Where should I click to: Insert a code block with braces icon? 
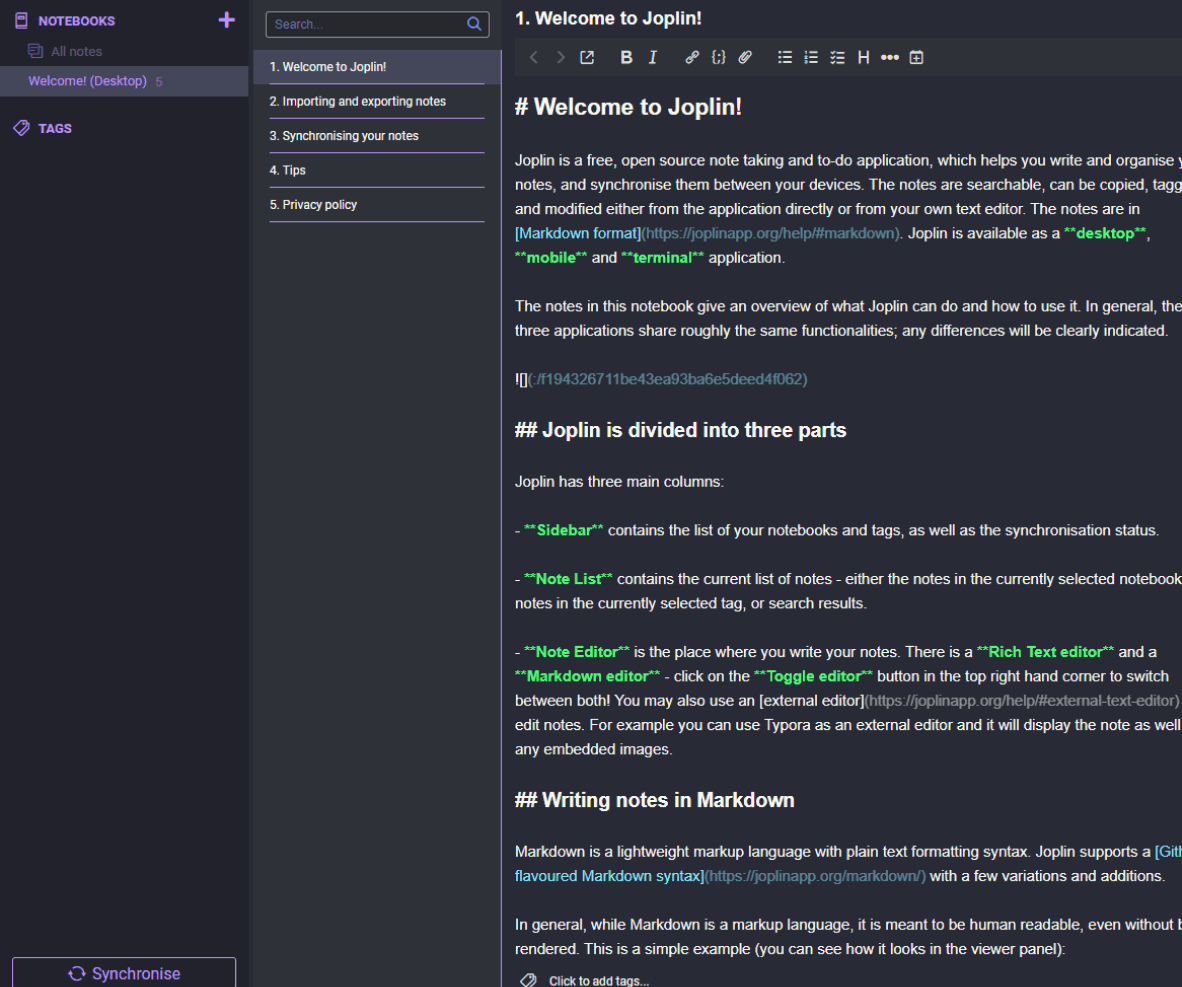pos(718,57)
